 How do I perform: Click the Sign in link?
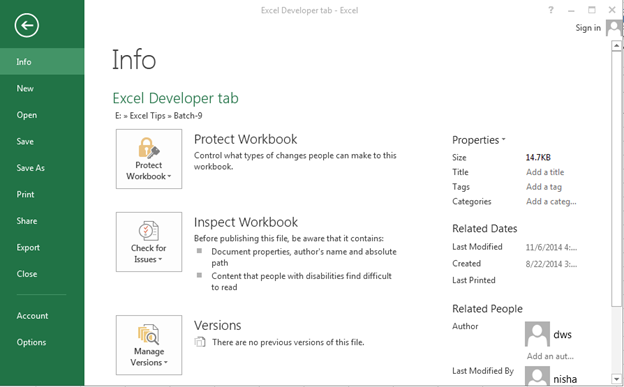[588, 28]
